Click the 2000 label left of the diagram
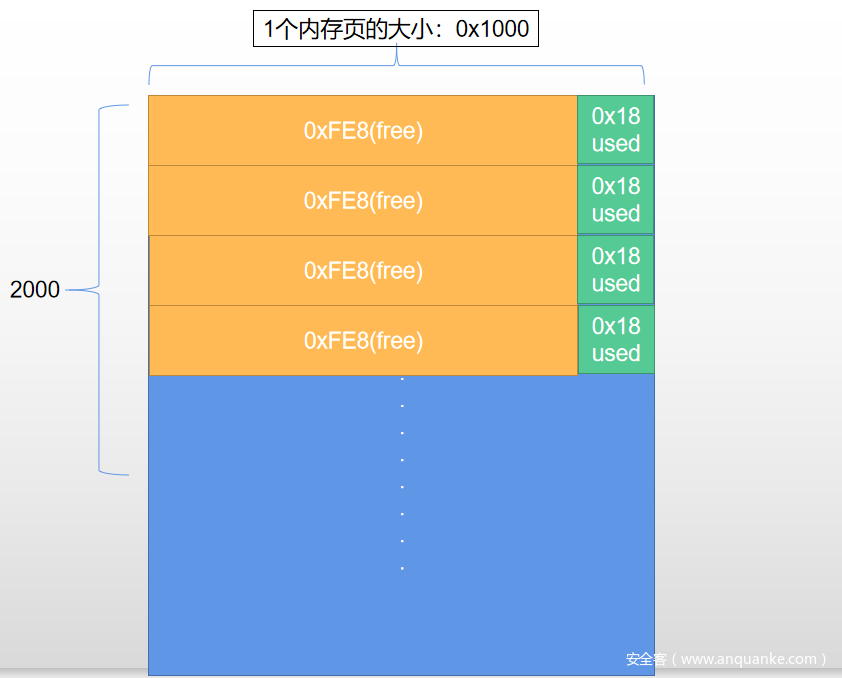This screenshot has height=678, width=842. (x=35, y=290)
